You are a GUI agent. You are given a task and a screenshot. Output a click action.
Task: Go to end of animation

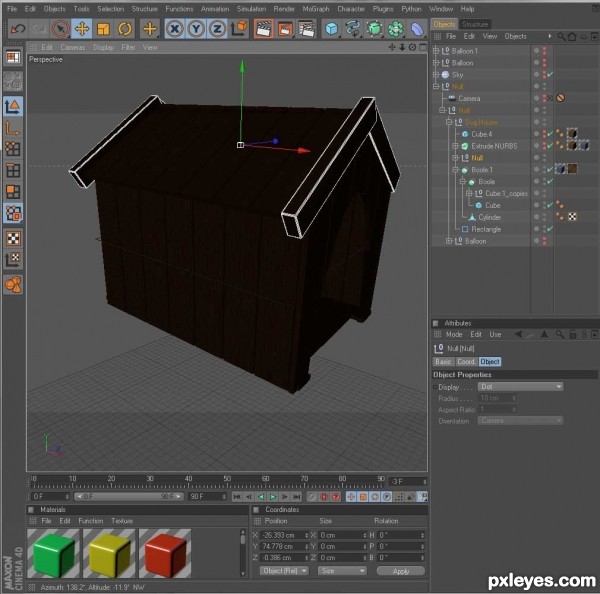click(297, 497)
